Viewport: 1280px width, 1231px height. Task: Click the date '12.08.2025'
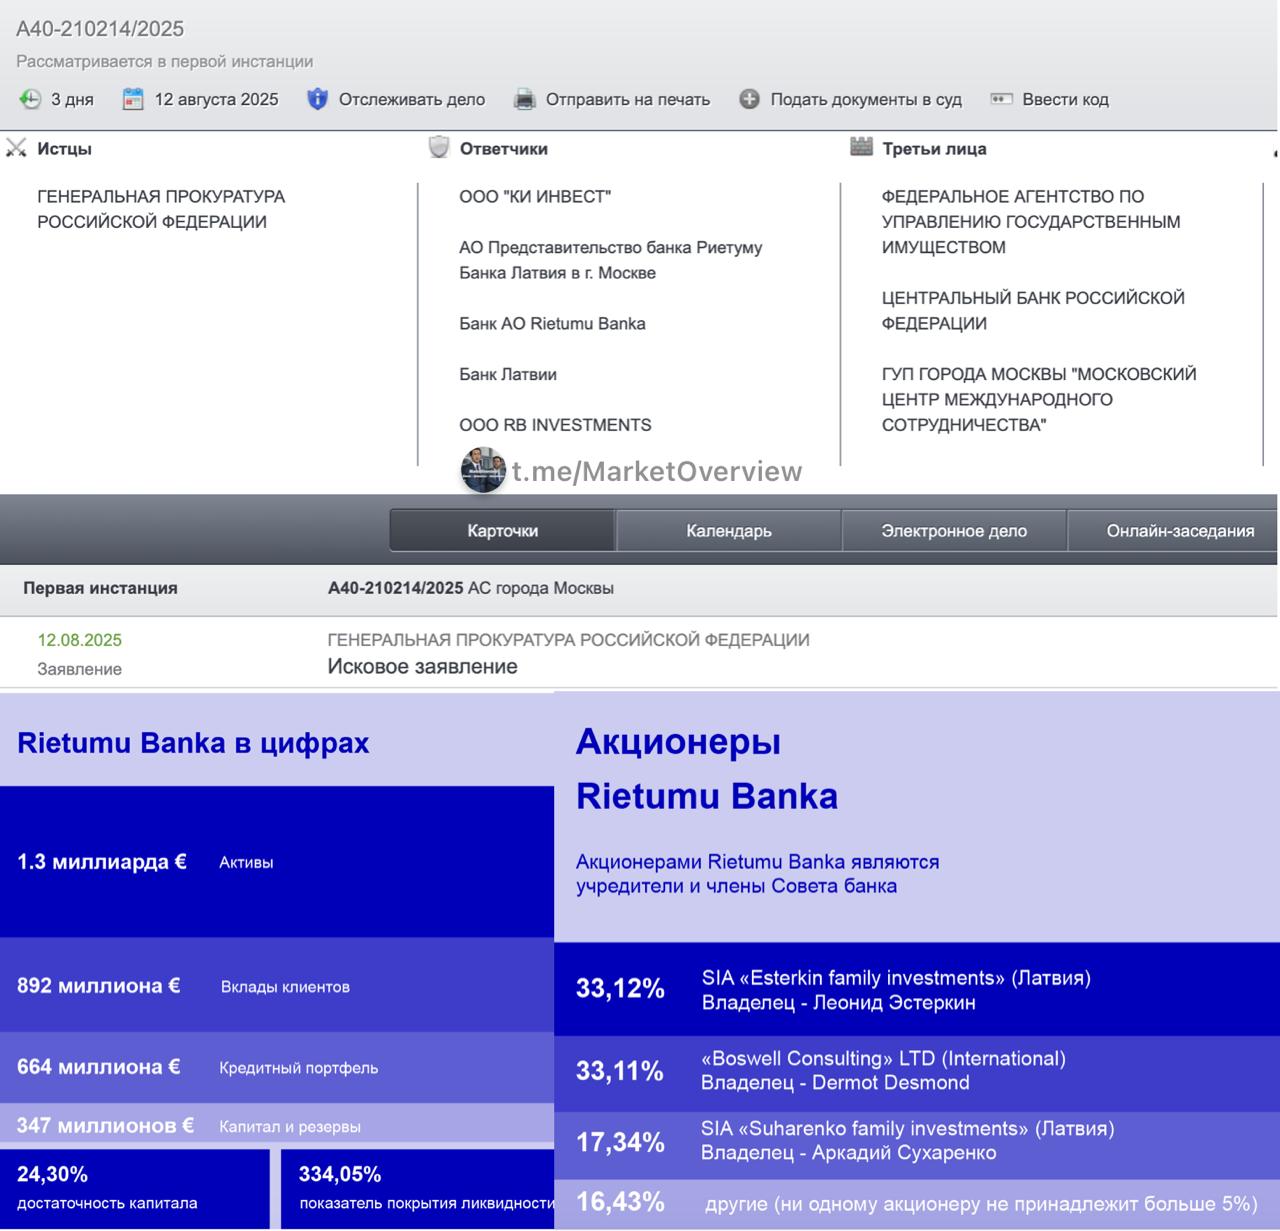point(79,640)
